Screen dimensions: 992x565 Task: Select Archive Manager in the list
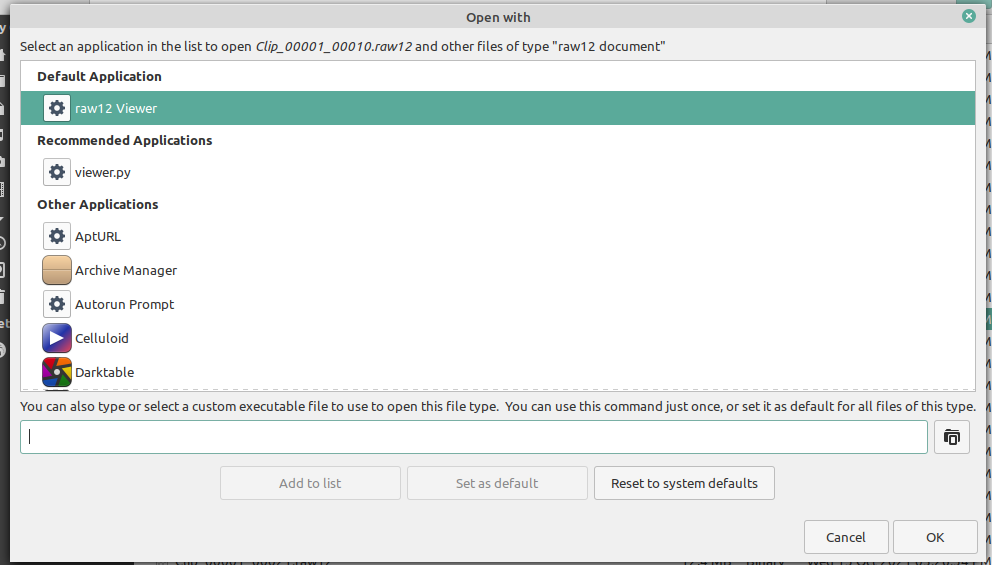(498, 270)
